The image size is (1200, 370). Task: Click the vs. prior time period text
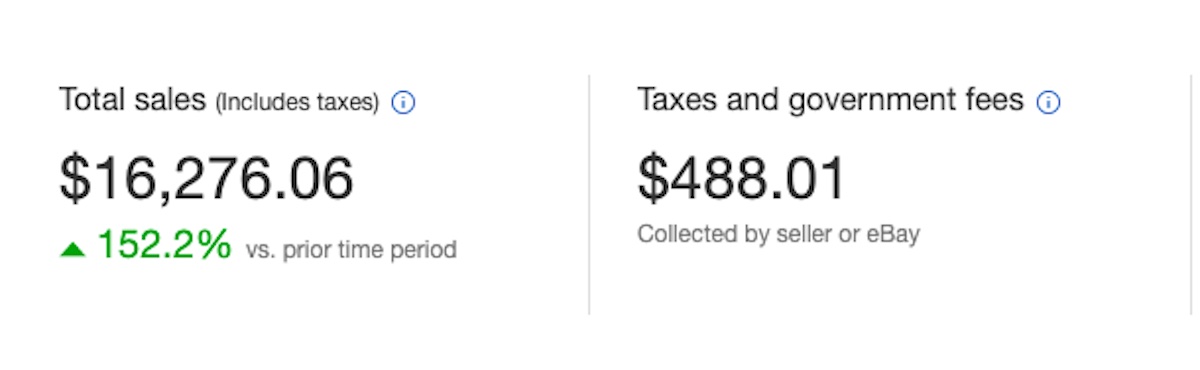click(351, 249)
